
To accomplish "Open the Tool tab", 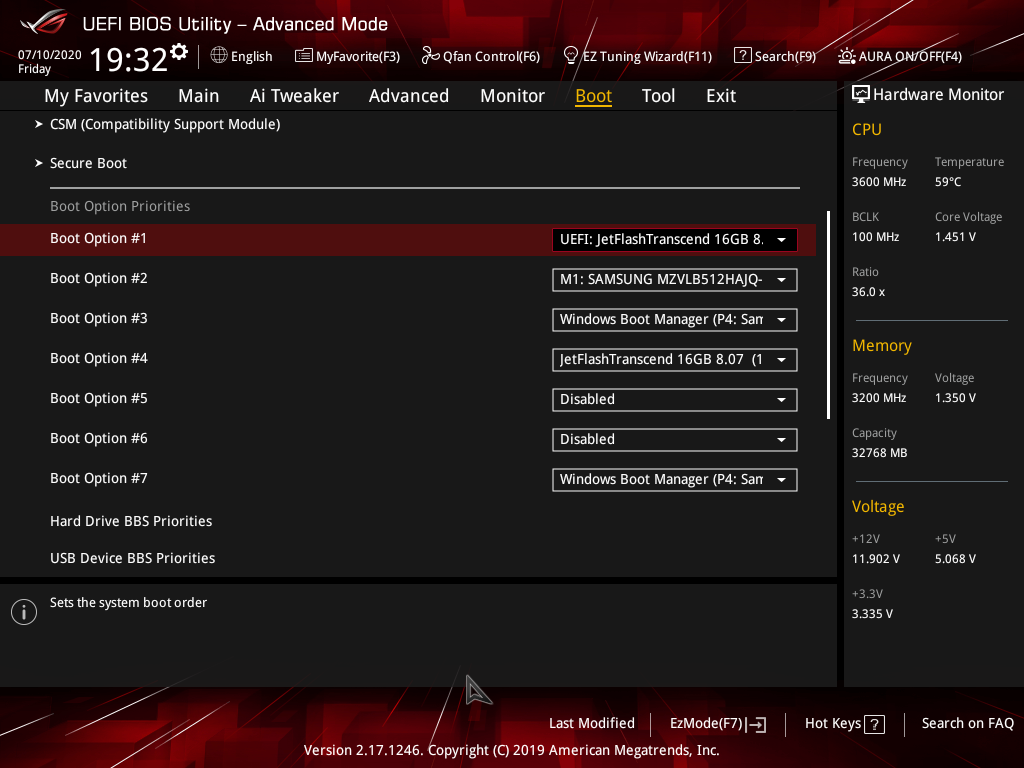I will pyautogui.click(x=658, y=96).
